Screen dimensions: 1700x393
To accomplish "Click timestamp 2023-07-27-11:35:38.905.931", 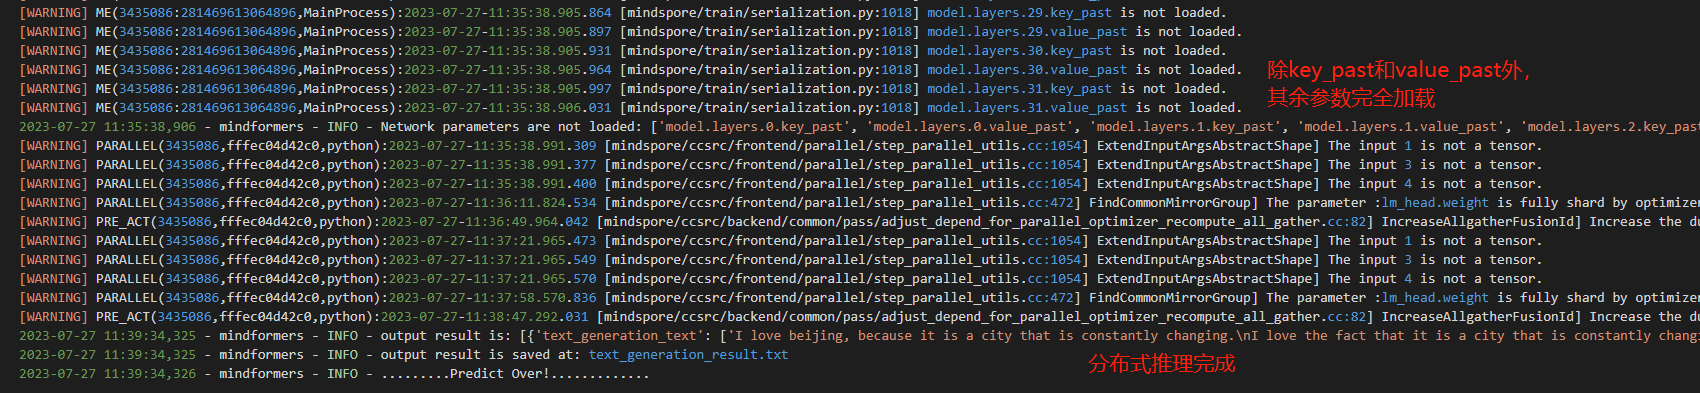I will pyautogui.click(x=507, y=51).
